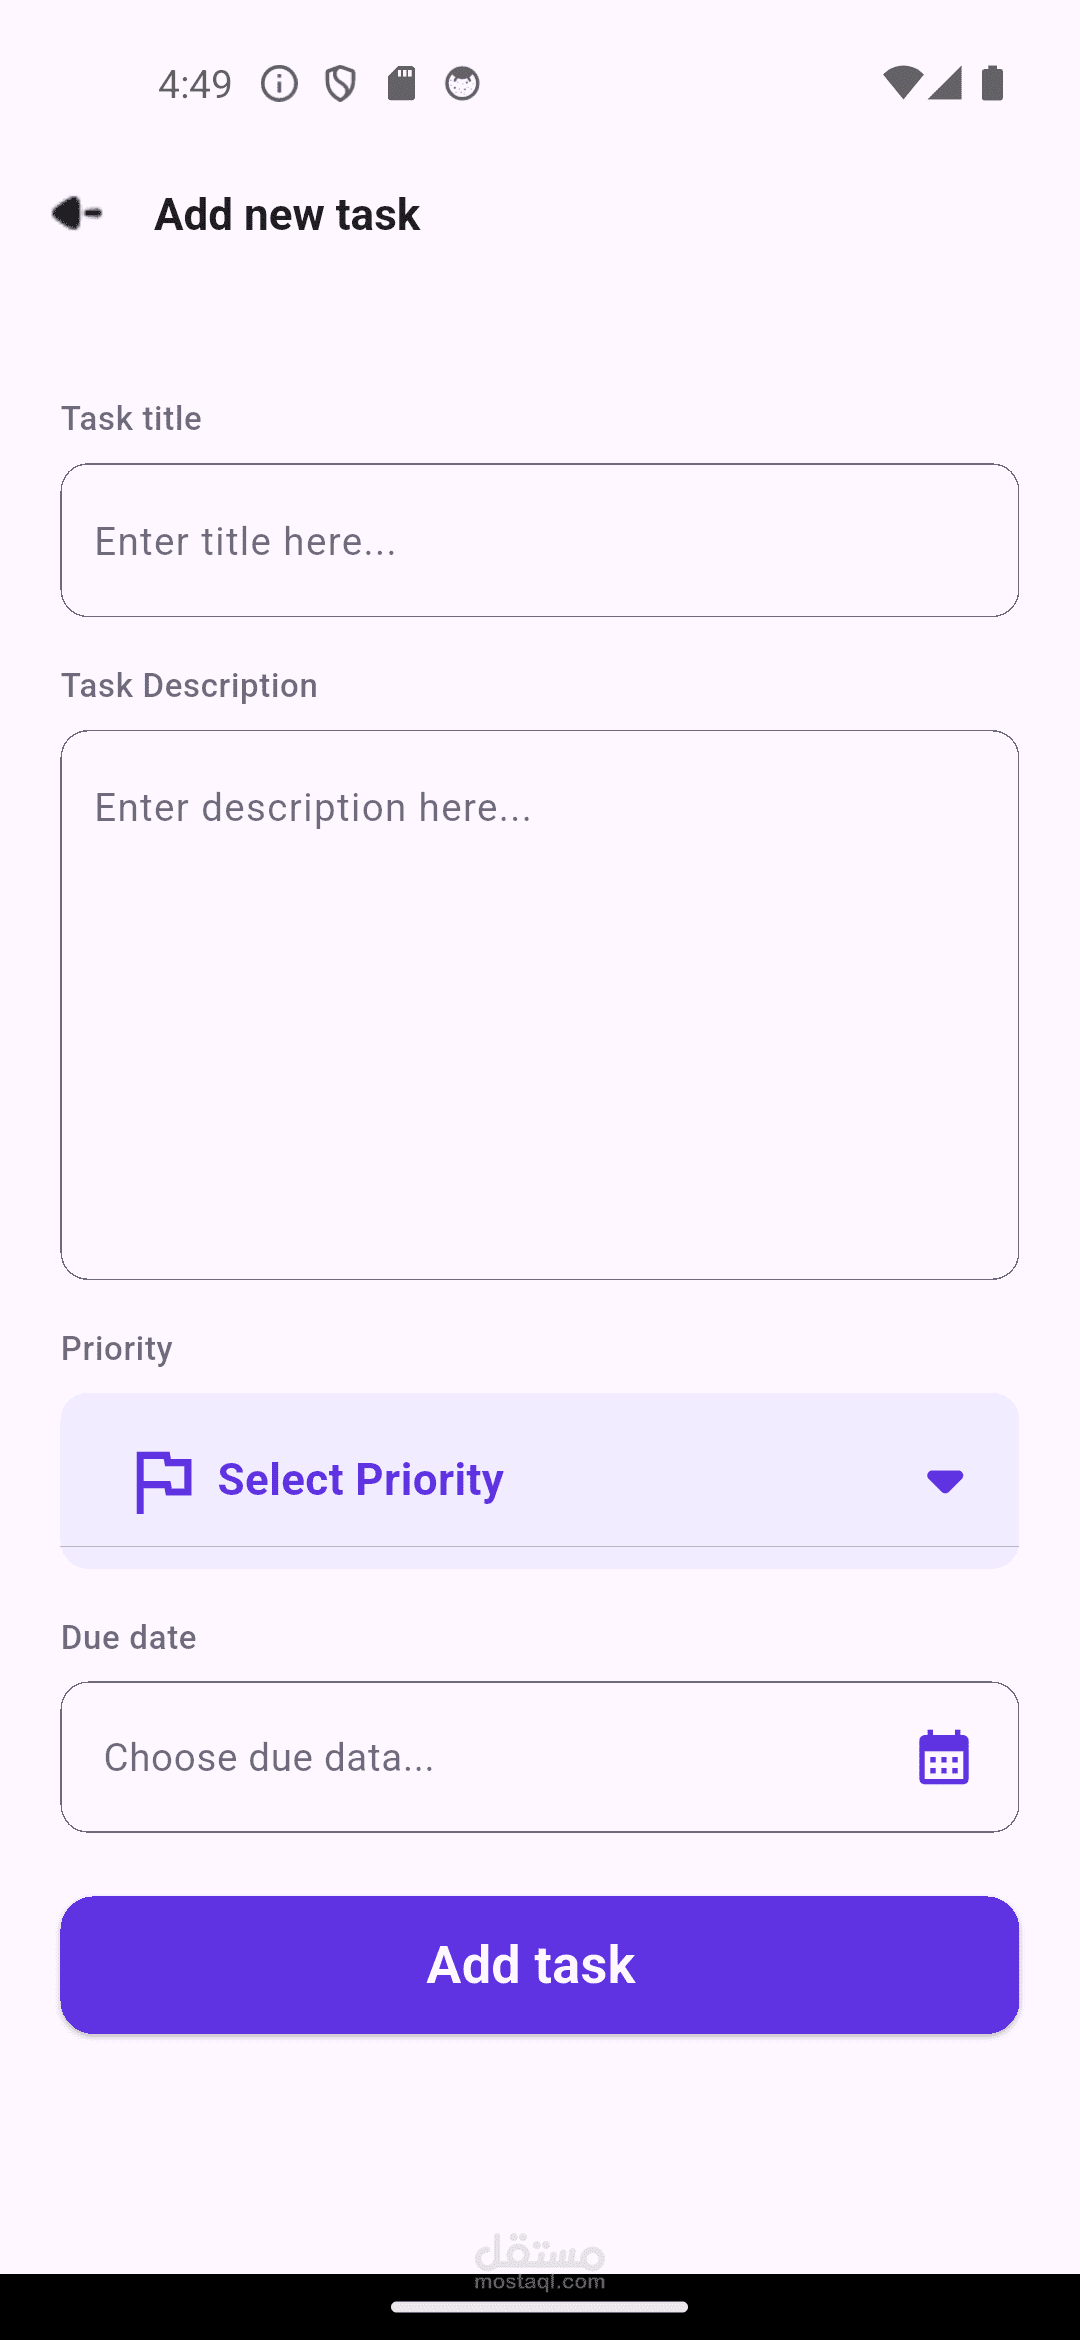Click the priority flag icon
This screenshot has height=2340, width=1080.
163,1481
